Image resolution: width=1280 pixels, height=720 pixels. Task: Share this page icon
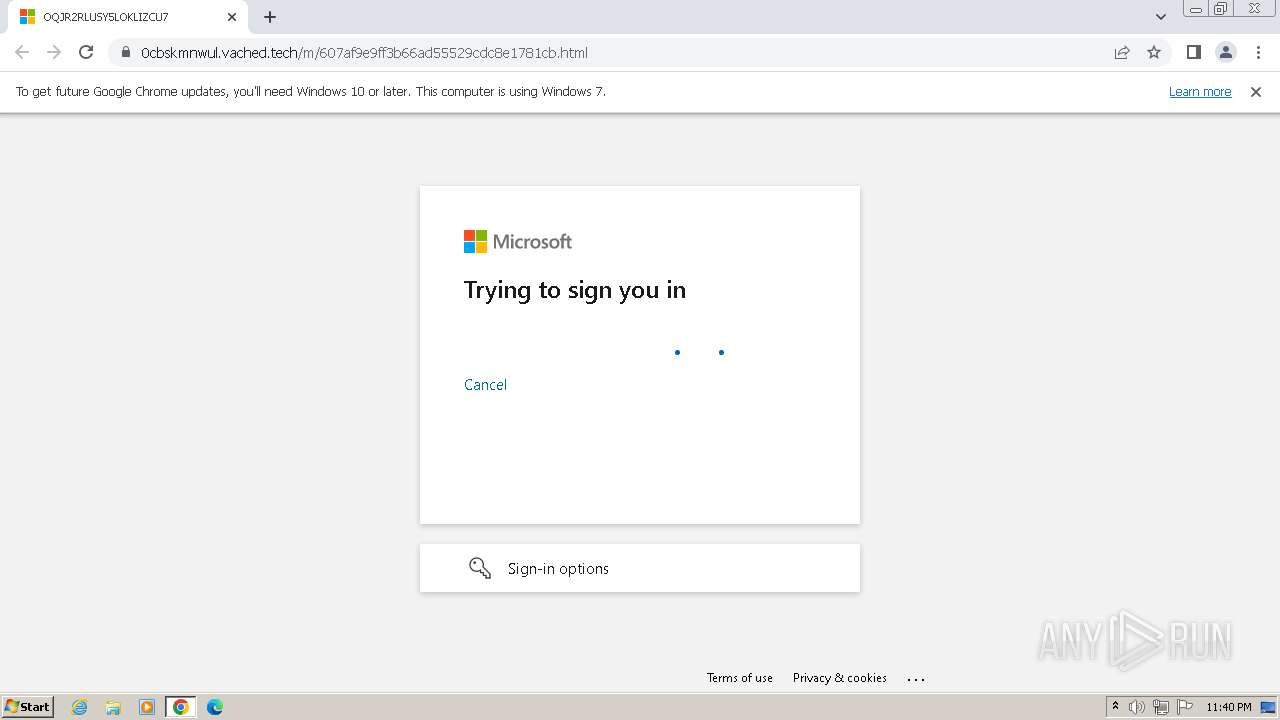[1122, 53]
